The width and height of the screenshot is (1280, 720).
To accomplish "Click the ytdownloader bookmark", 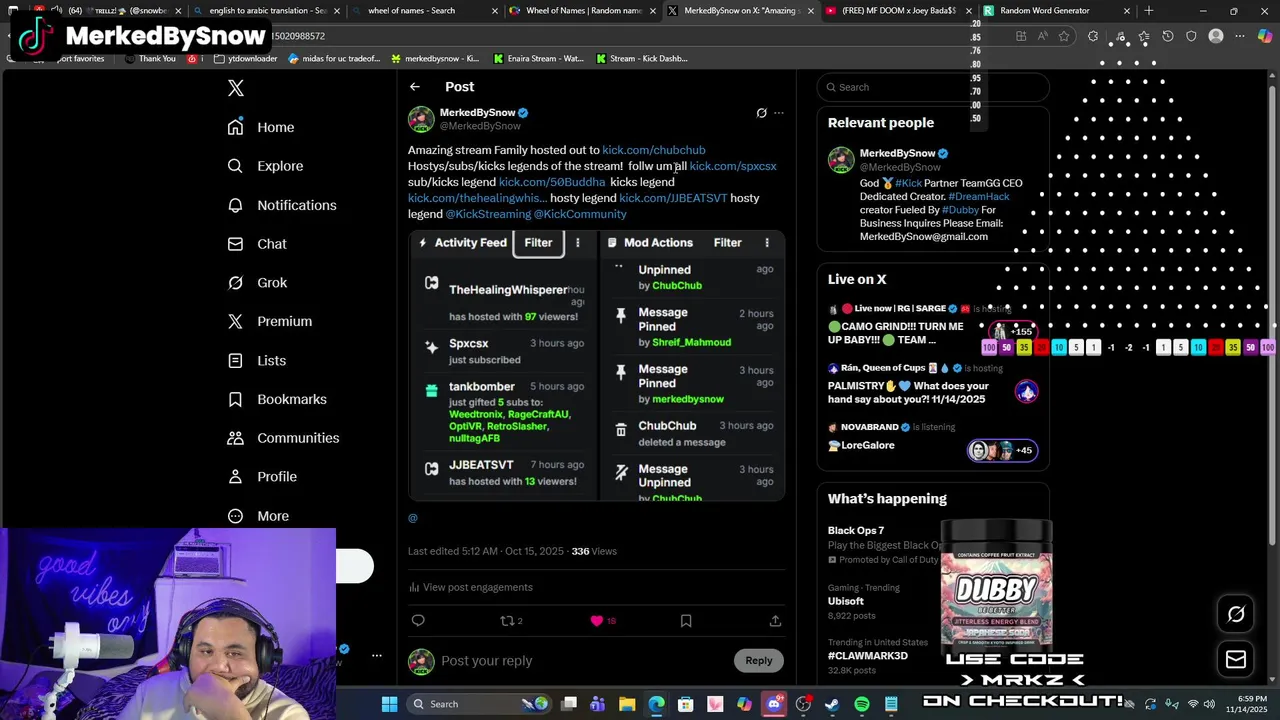I will pyautogui.click(x=248, y=58).
